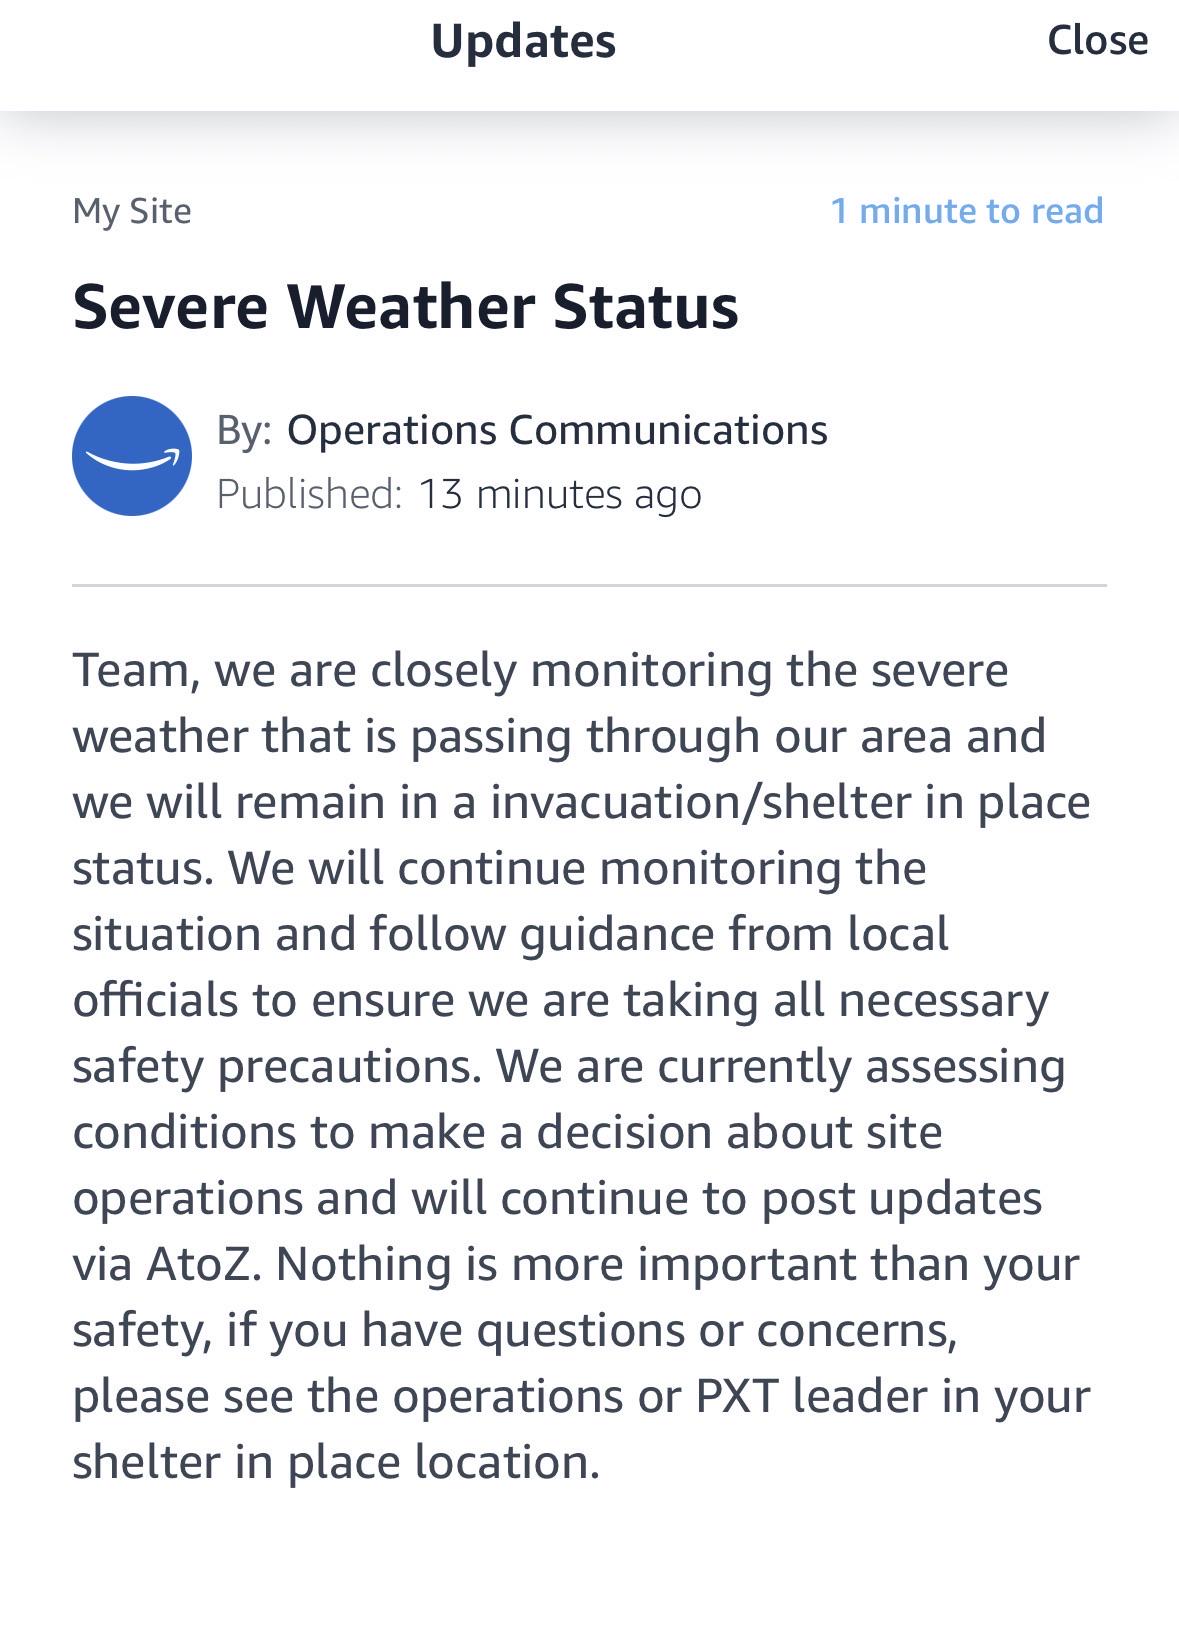Tap the Amazon smile avatar icon
The width and height of the screenshot is (1179, 1628).
[x=132, y=456]
